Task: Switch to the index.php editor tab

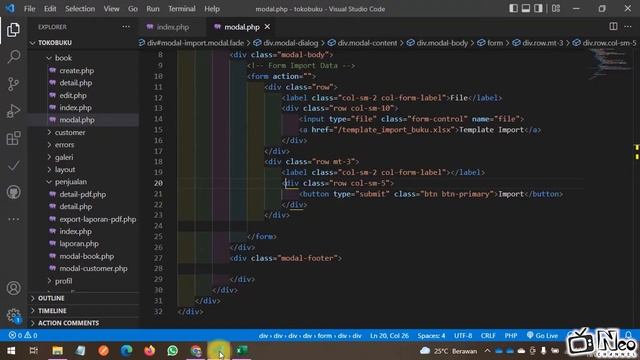Action: click(173, 27)
